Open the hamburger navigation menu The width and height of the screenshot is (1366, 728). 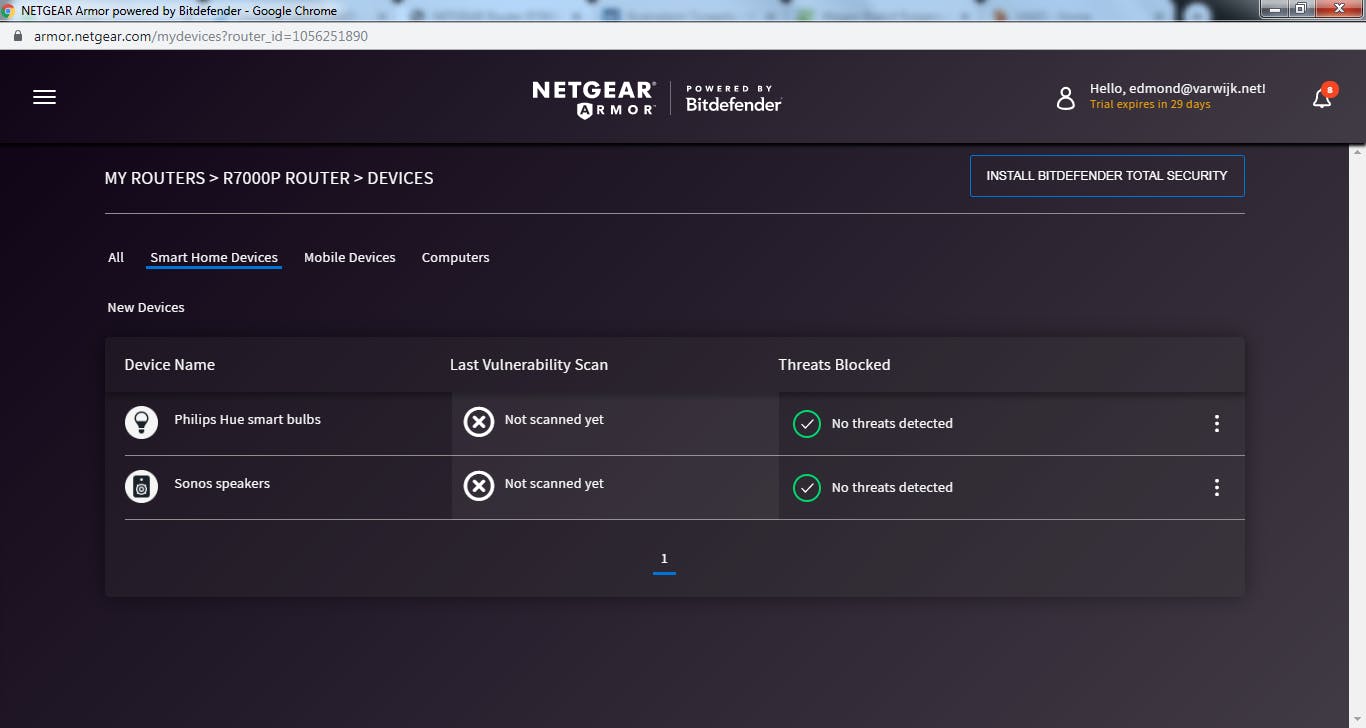pyautogui.click(x=44, y=97)
